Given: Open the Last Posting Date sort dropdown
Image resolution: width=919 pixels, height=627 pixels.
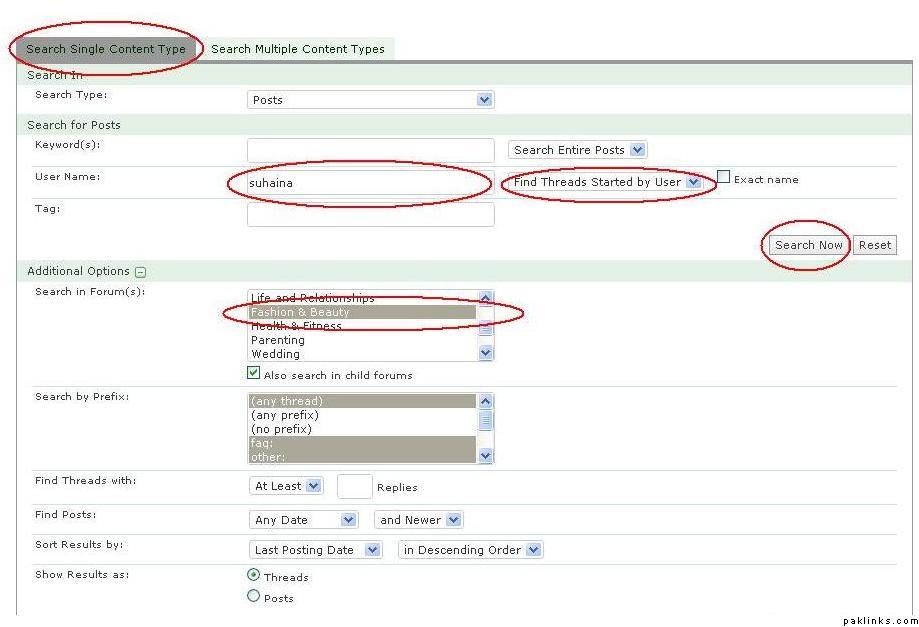Looking at the screenshot, I should tap(315, 550).
